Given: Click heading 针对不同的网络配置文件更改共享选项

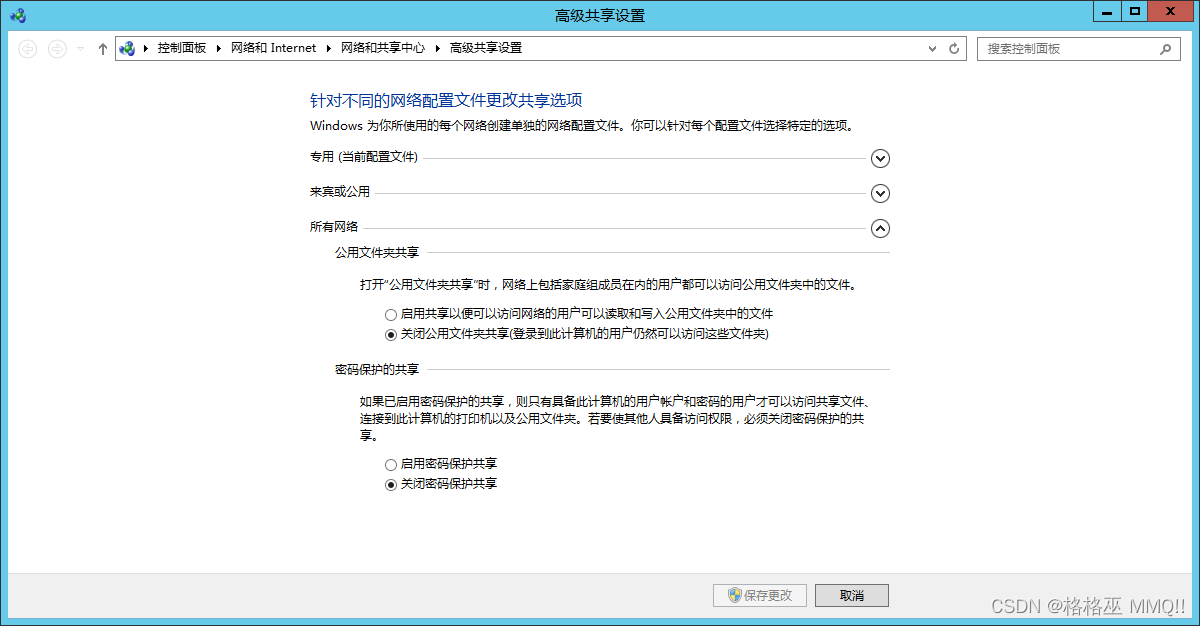Looking at the screenshot, I should pos(446,101).
